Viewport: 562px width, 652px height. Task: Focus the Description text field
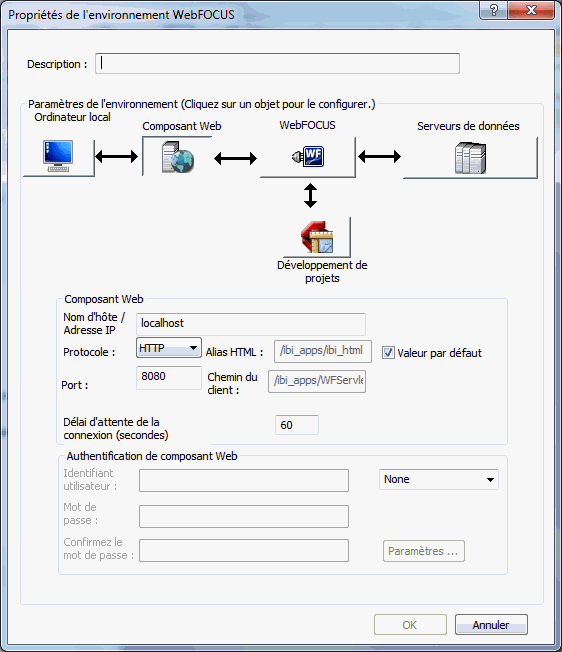pyautogui.click(x=277, y=64)
